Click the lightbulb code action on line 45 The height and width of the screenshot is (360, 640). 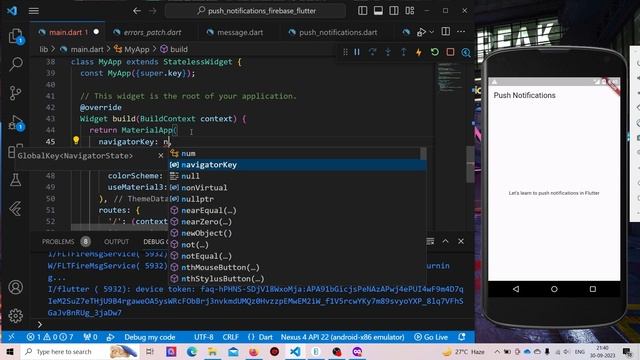point(76,140)
